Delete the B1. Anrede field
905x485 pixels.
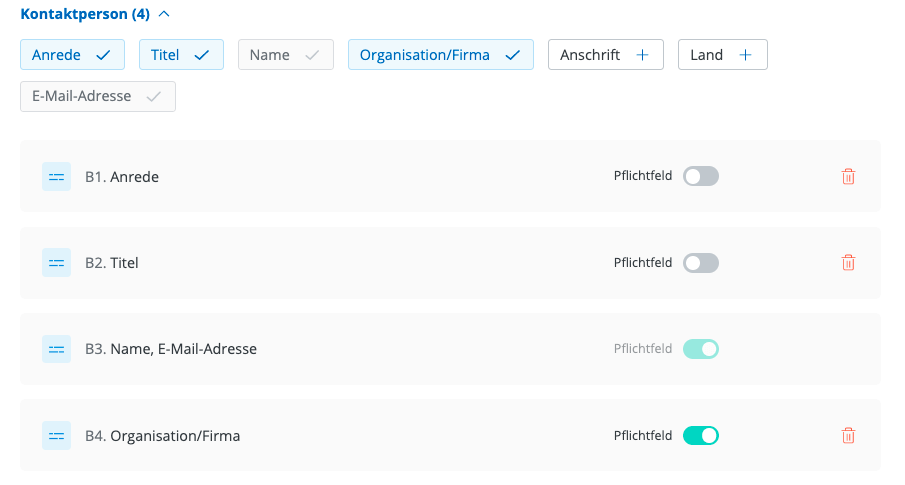pyautogui.click(x=848, y=177)
